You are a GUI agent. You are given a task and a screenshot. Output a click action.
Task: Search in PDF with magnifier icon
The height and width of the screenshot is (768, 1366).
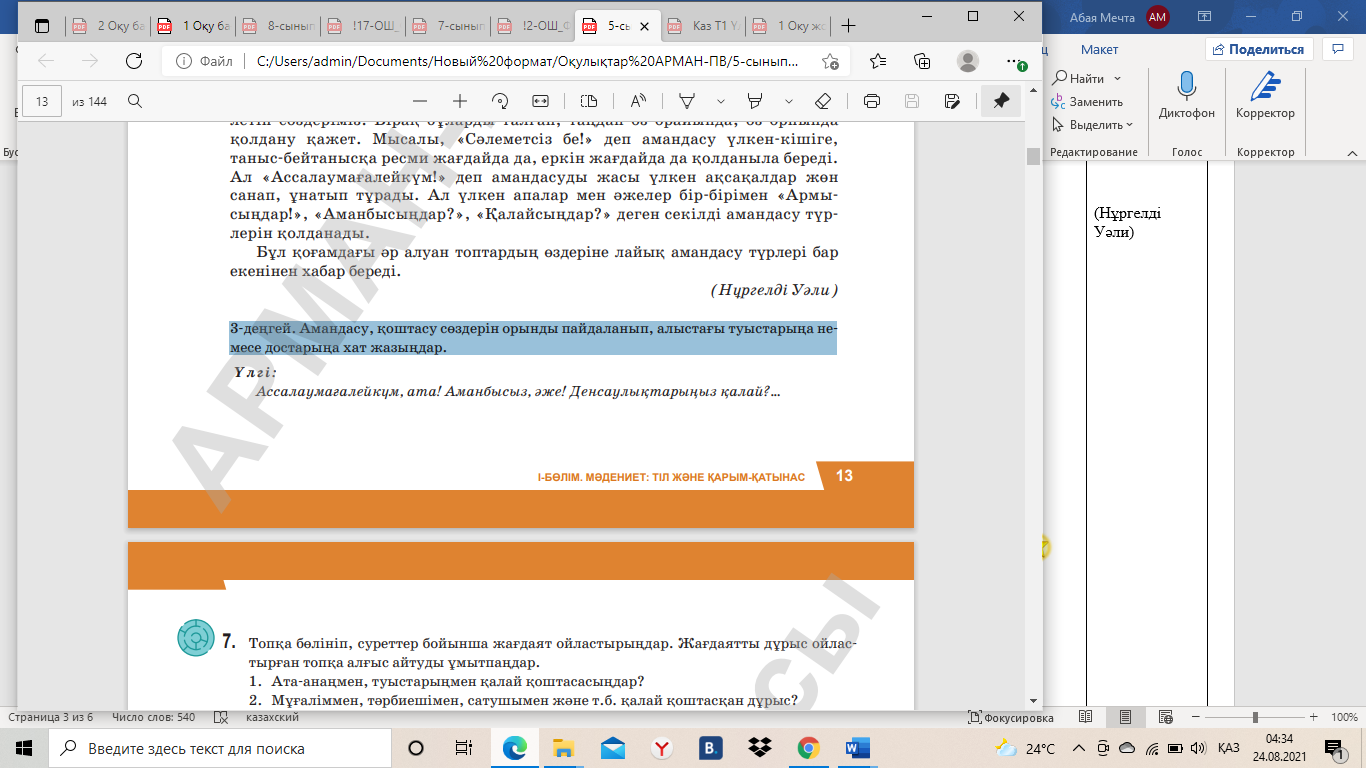click(135, 101)
